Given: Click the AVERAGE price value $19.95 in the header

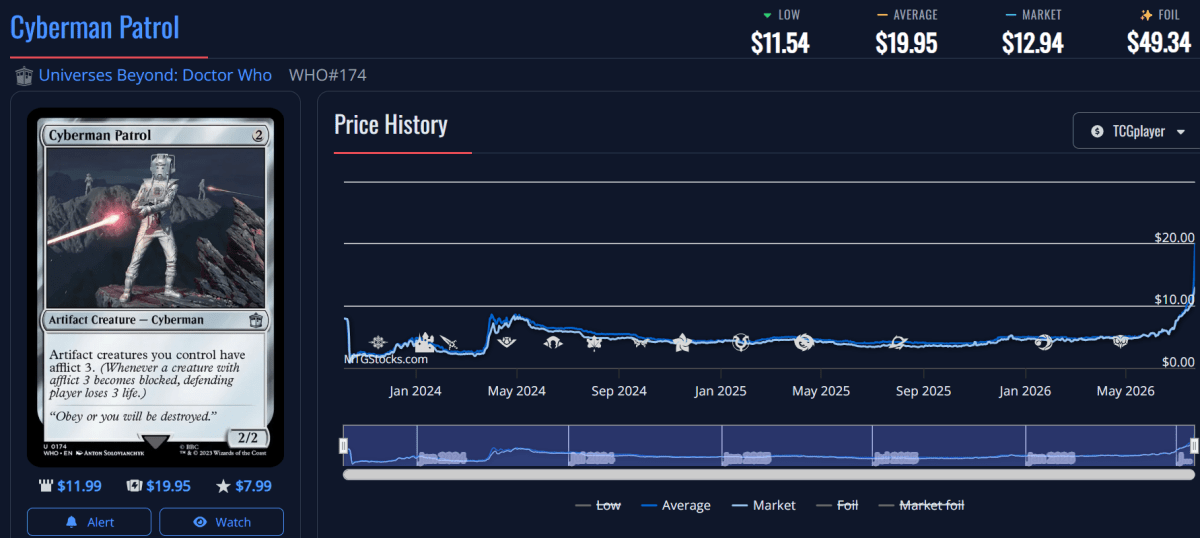Looking at the screenshot, I should point(906,42).
